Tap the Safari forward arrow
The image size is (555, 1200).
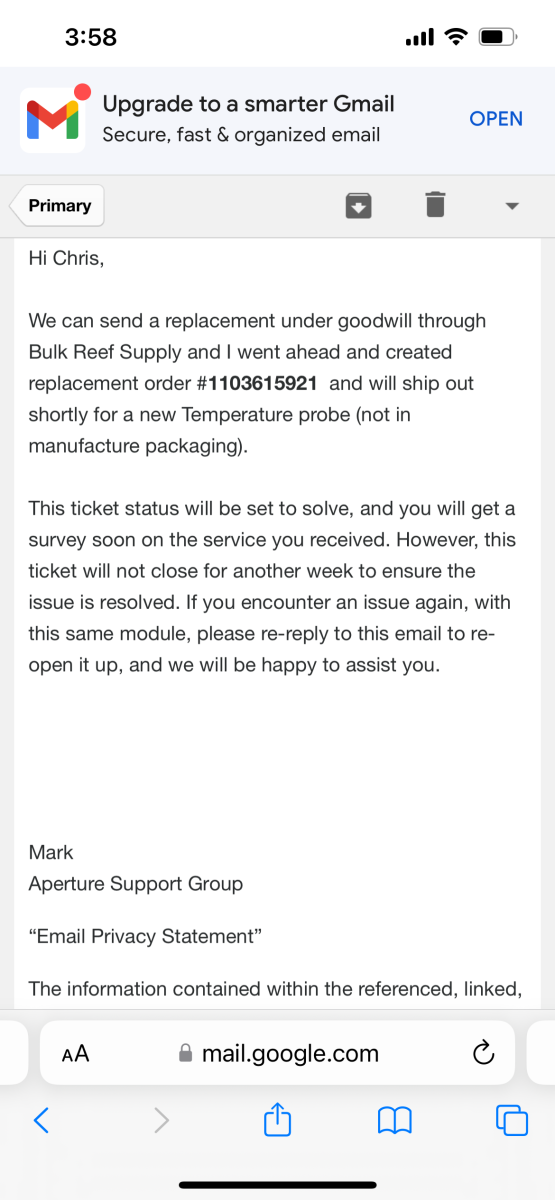pos(161,1120)
